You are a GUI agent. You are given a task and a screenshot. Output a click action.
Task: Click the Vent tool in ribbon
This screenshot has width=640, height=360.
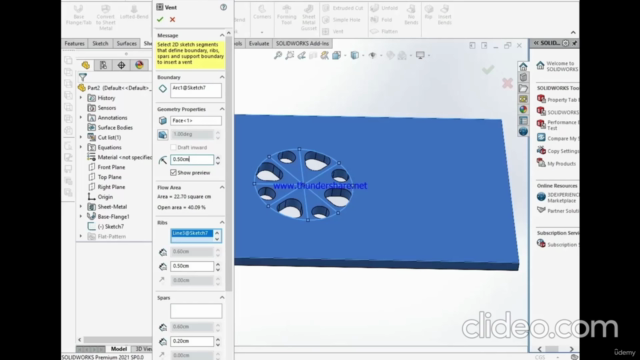pos(333,31)
